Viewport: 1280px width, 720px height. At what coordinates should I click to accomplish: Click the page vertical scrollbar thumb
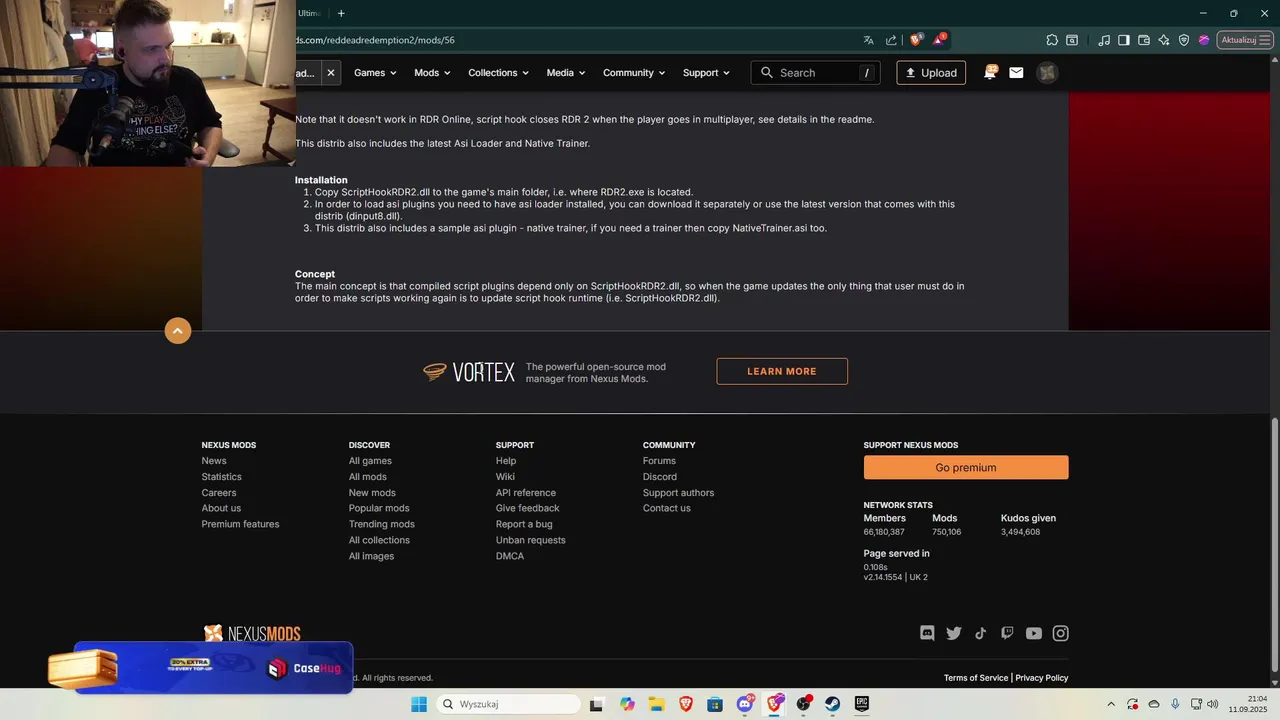point(1274,545)
